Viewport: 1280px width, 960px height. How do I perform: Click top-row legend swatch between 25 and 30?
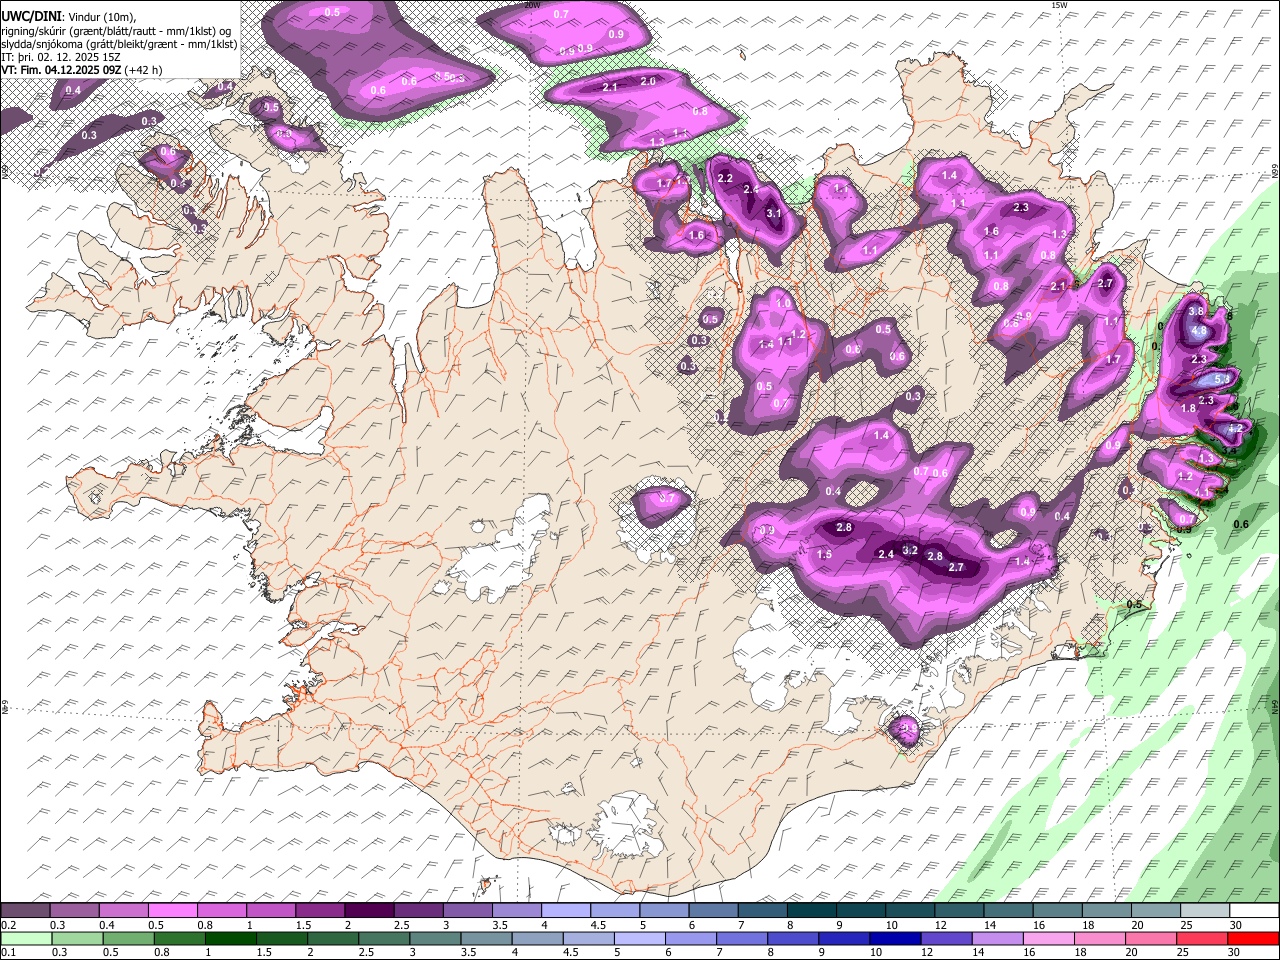(1204, 910)
